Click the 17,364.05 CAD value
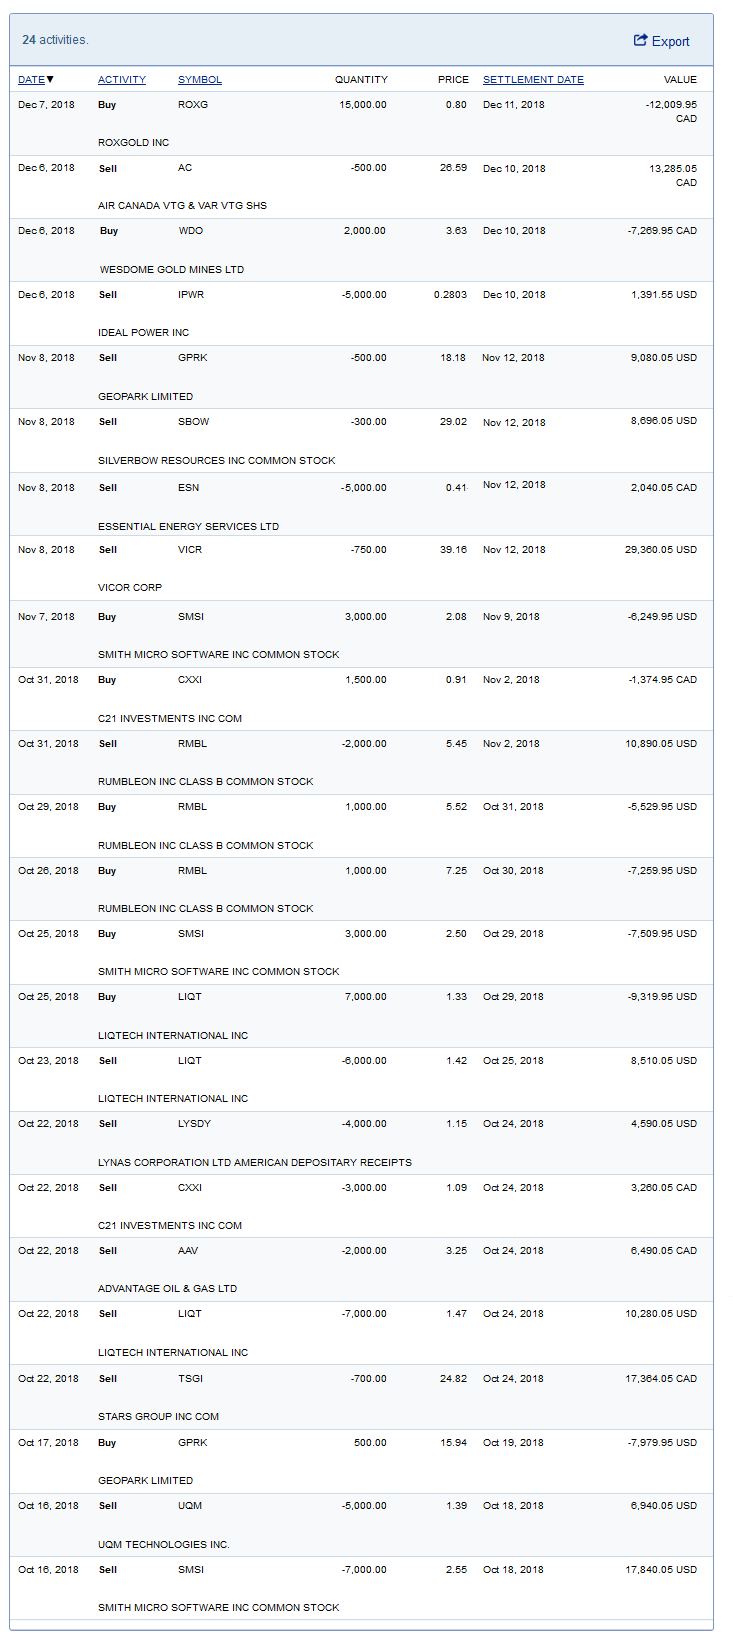733x1648 pixels. pos(661,1379)
